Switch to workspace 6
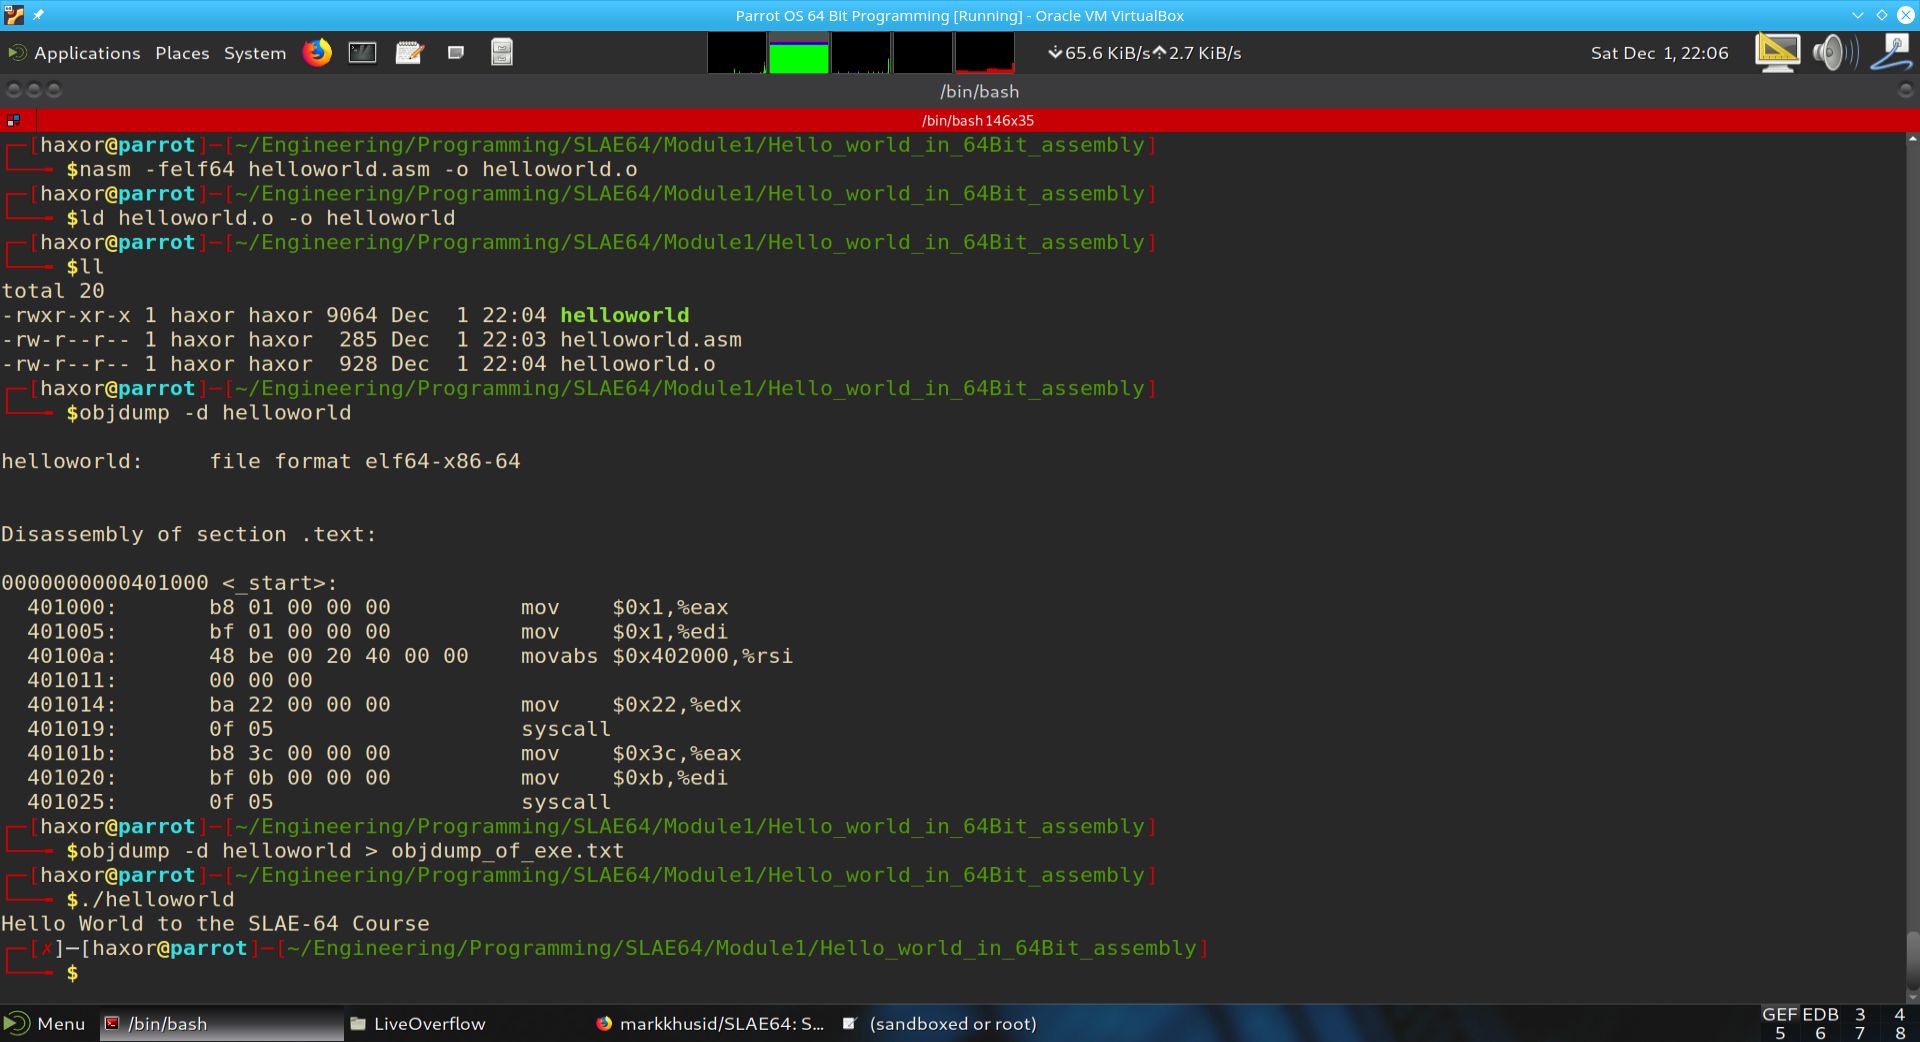This screenshot has width=1920, height=1042. tap(1820, 1033)
